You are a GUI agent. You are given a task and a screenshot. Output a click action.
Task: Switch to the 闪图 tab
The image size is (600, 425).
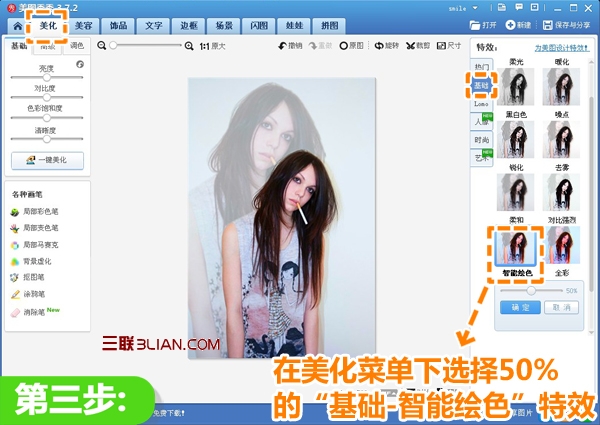pyautogui.click(x=259, y=26)
